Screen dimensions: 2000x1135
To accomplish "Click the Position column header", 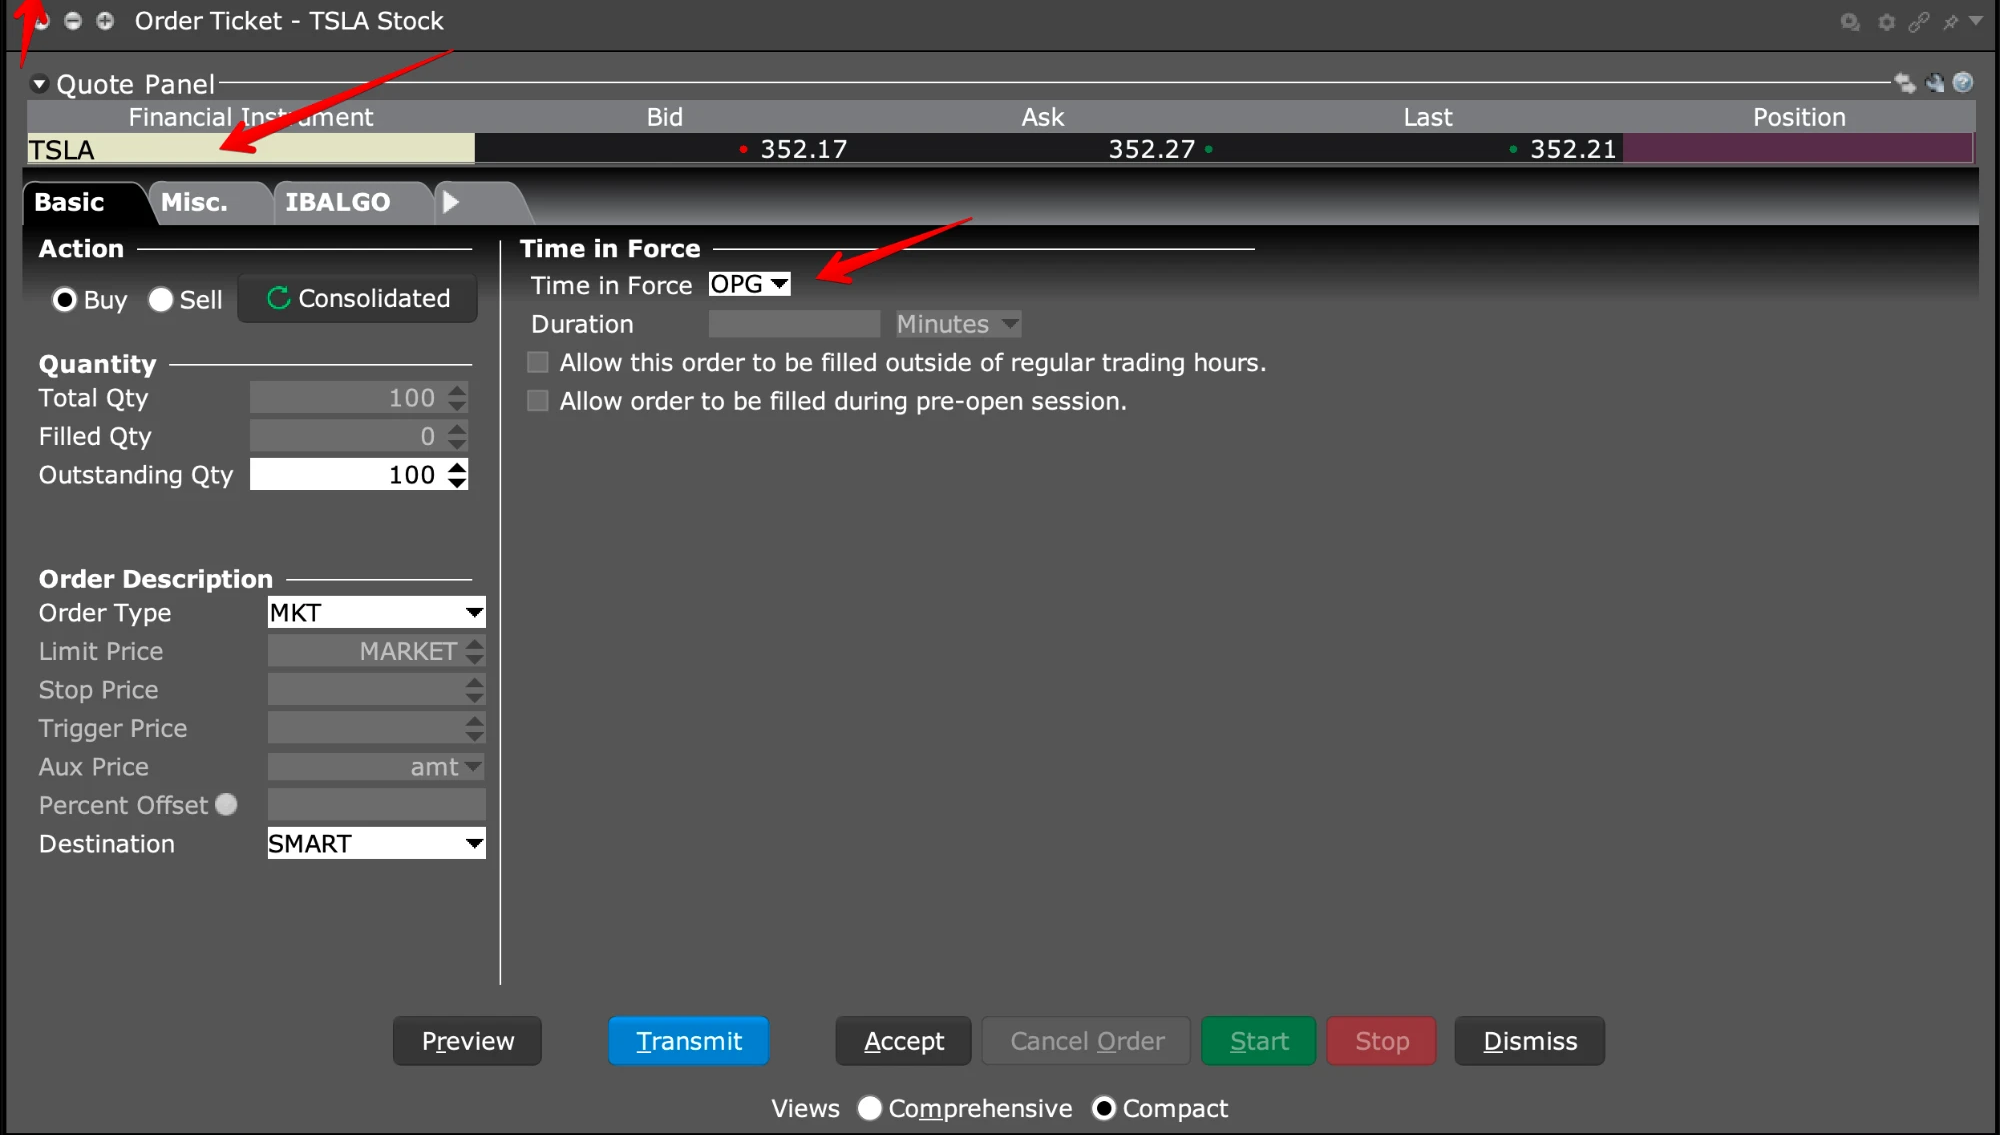I will (1799, 117).
